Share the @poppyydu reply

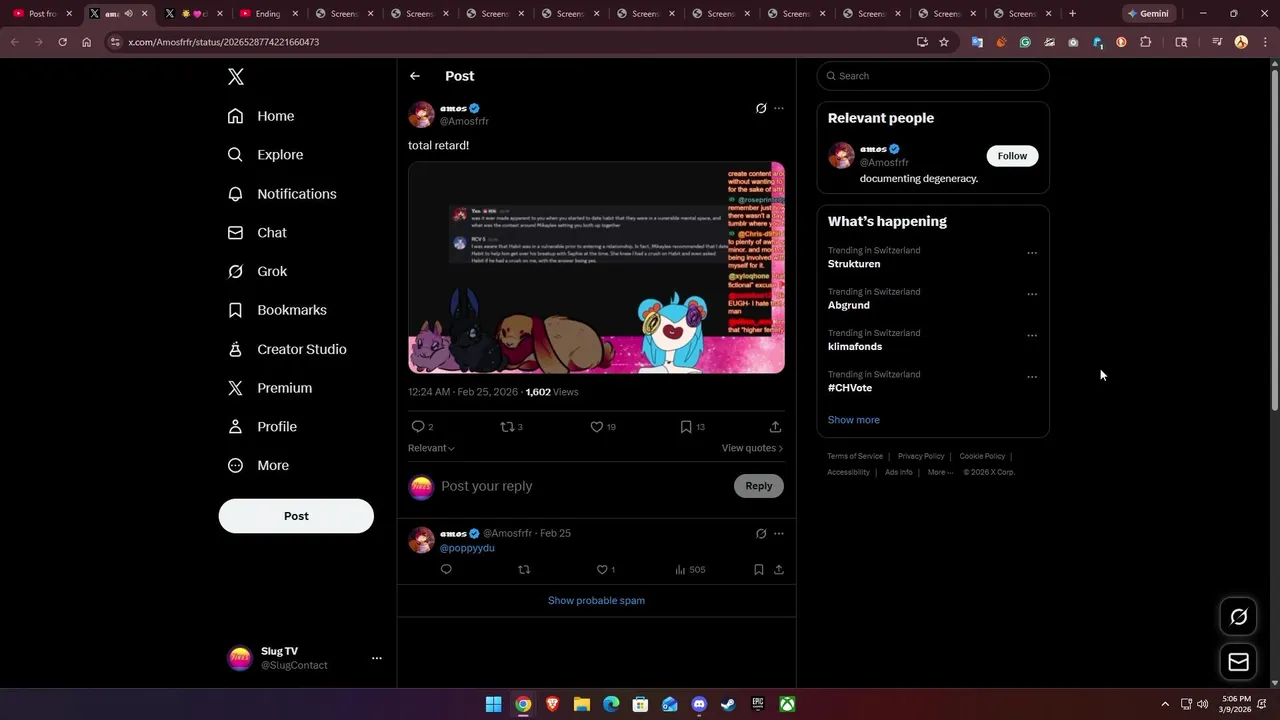coord(779,569)
